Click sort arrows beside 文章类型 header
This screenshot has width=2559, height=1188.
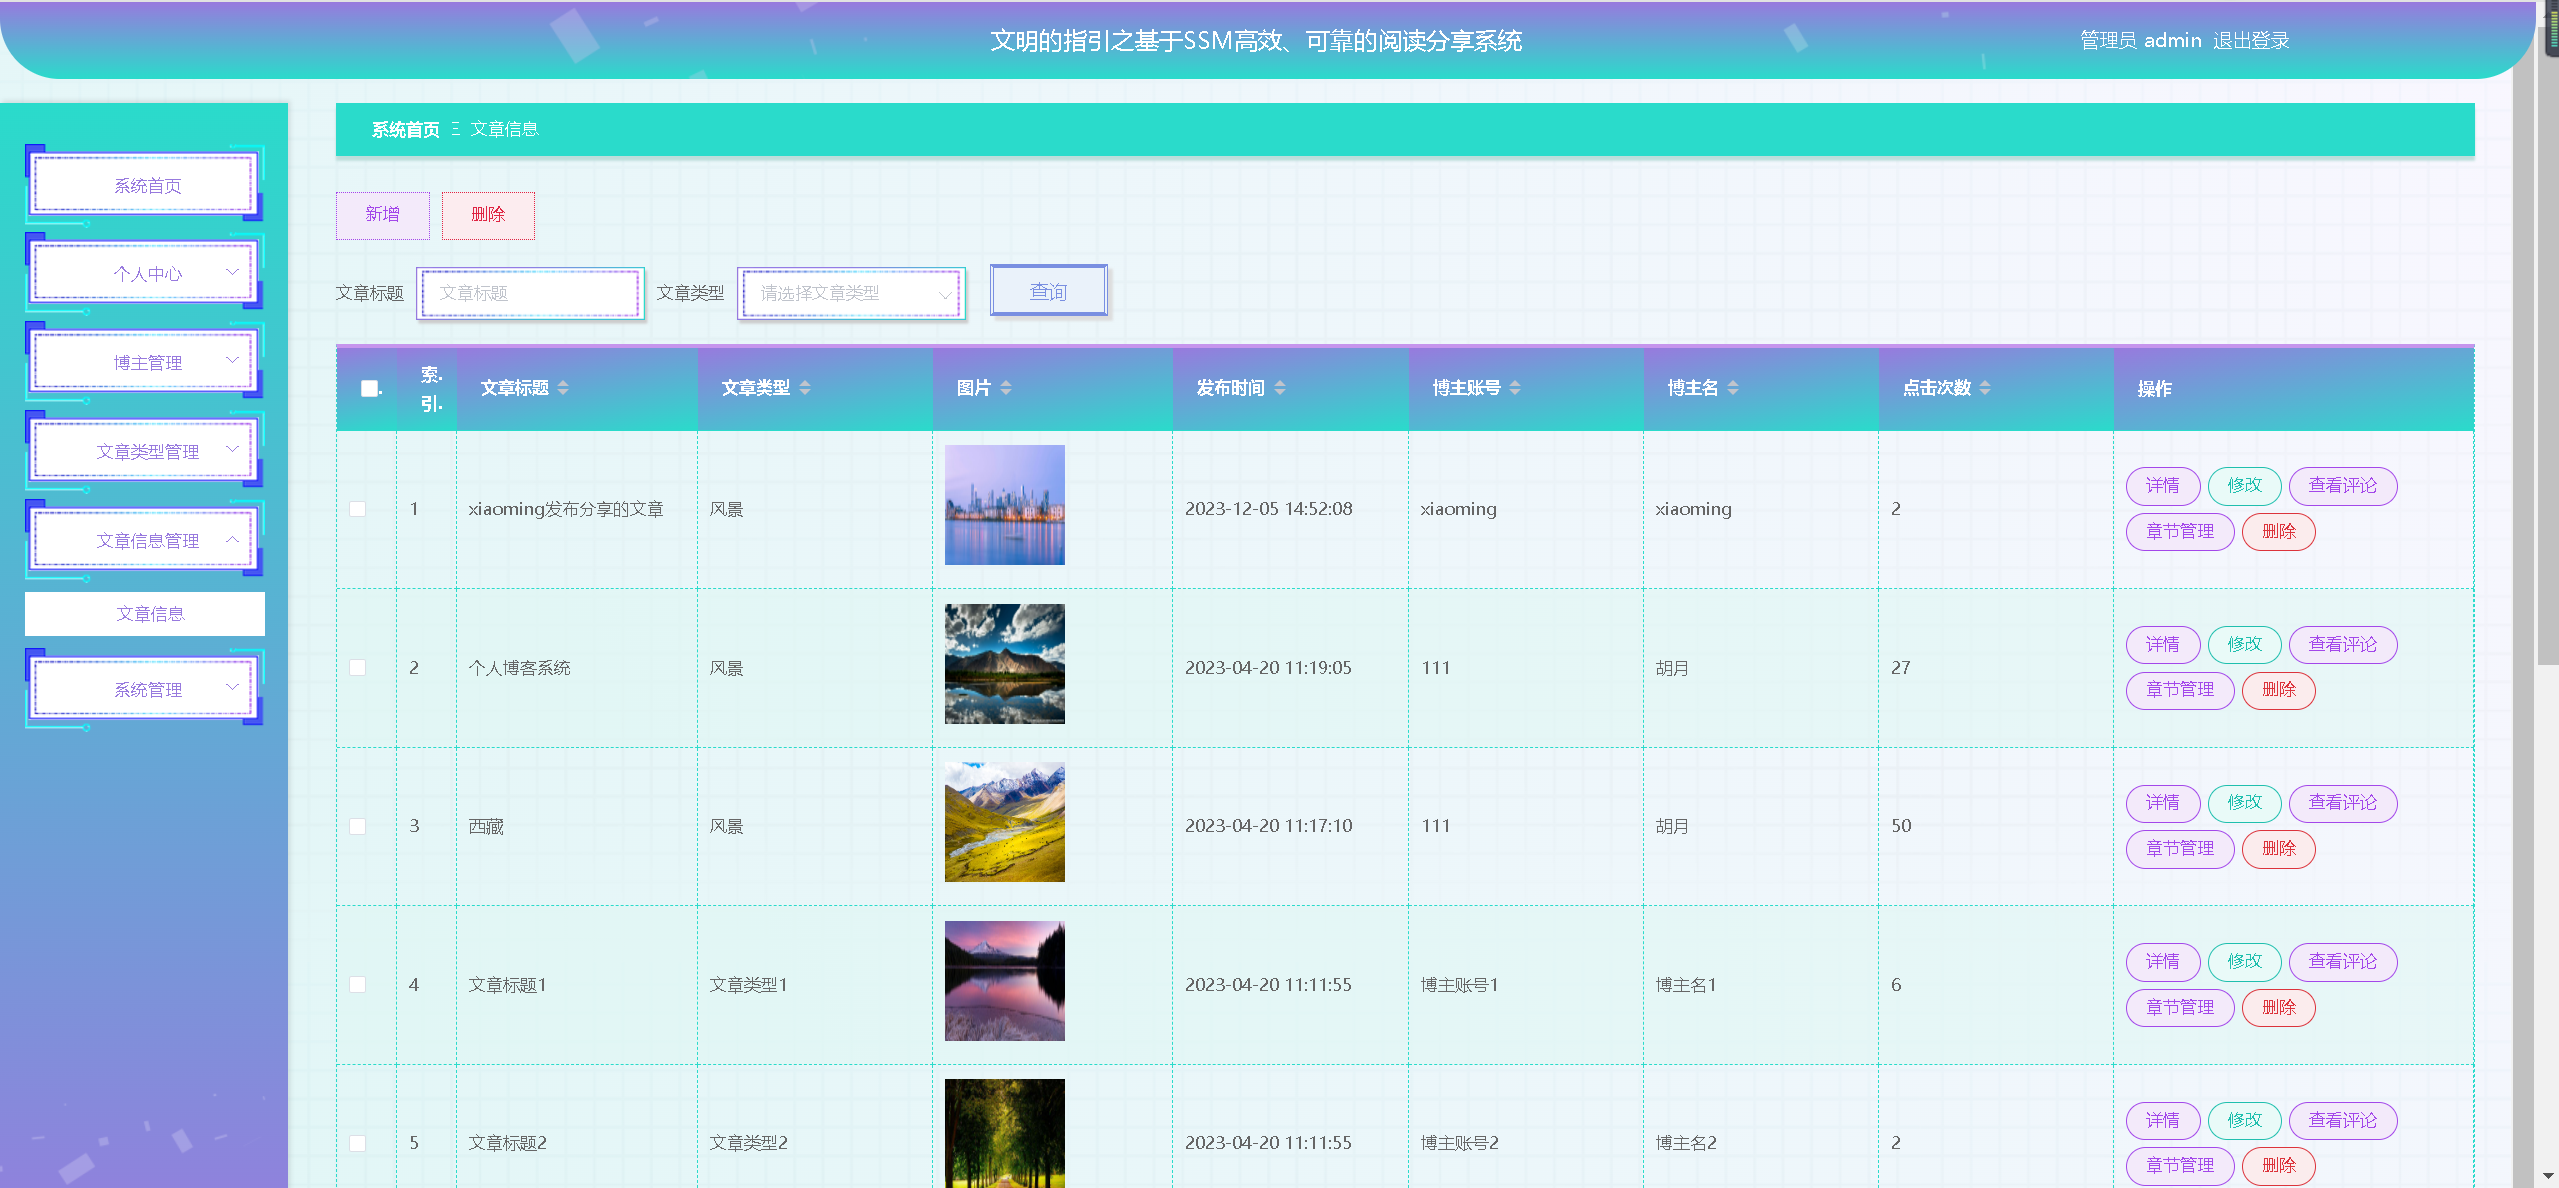point(805,388)
